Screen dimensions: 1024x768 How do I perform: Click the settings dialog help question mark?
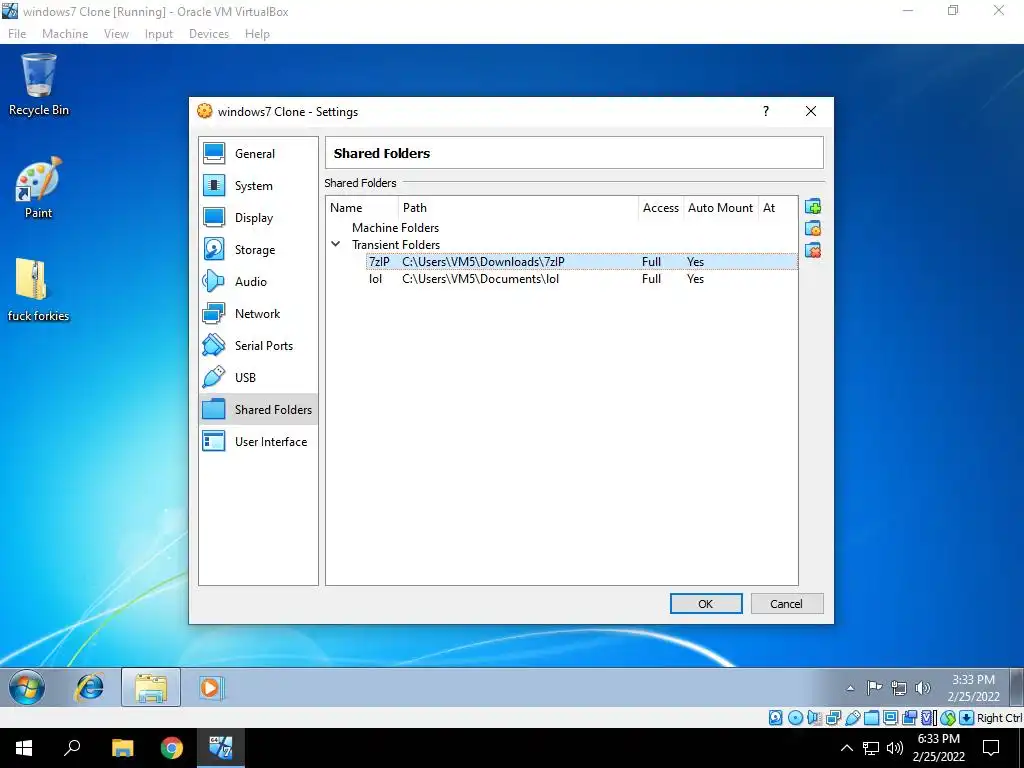[765, 111]
